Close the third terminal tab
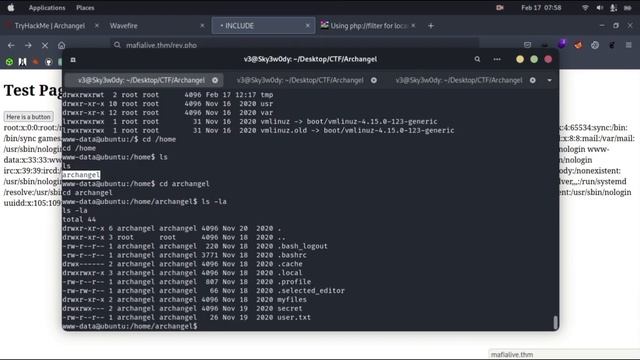 point(533,80)
